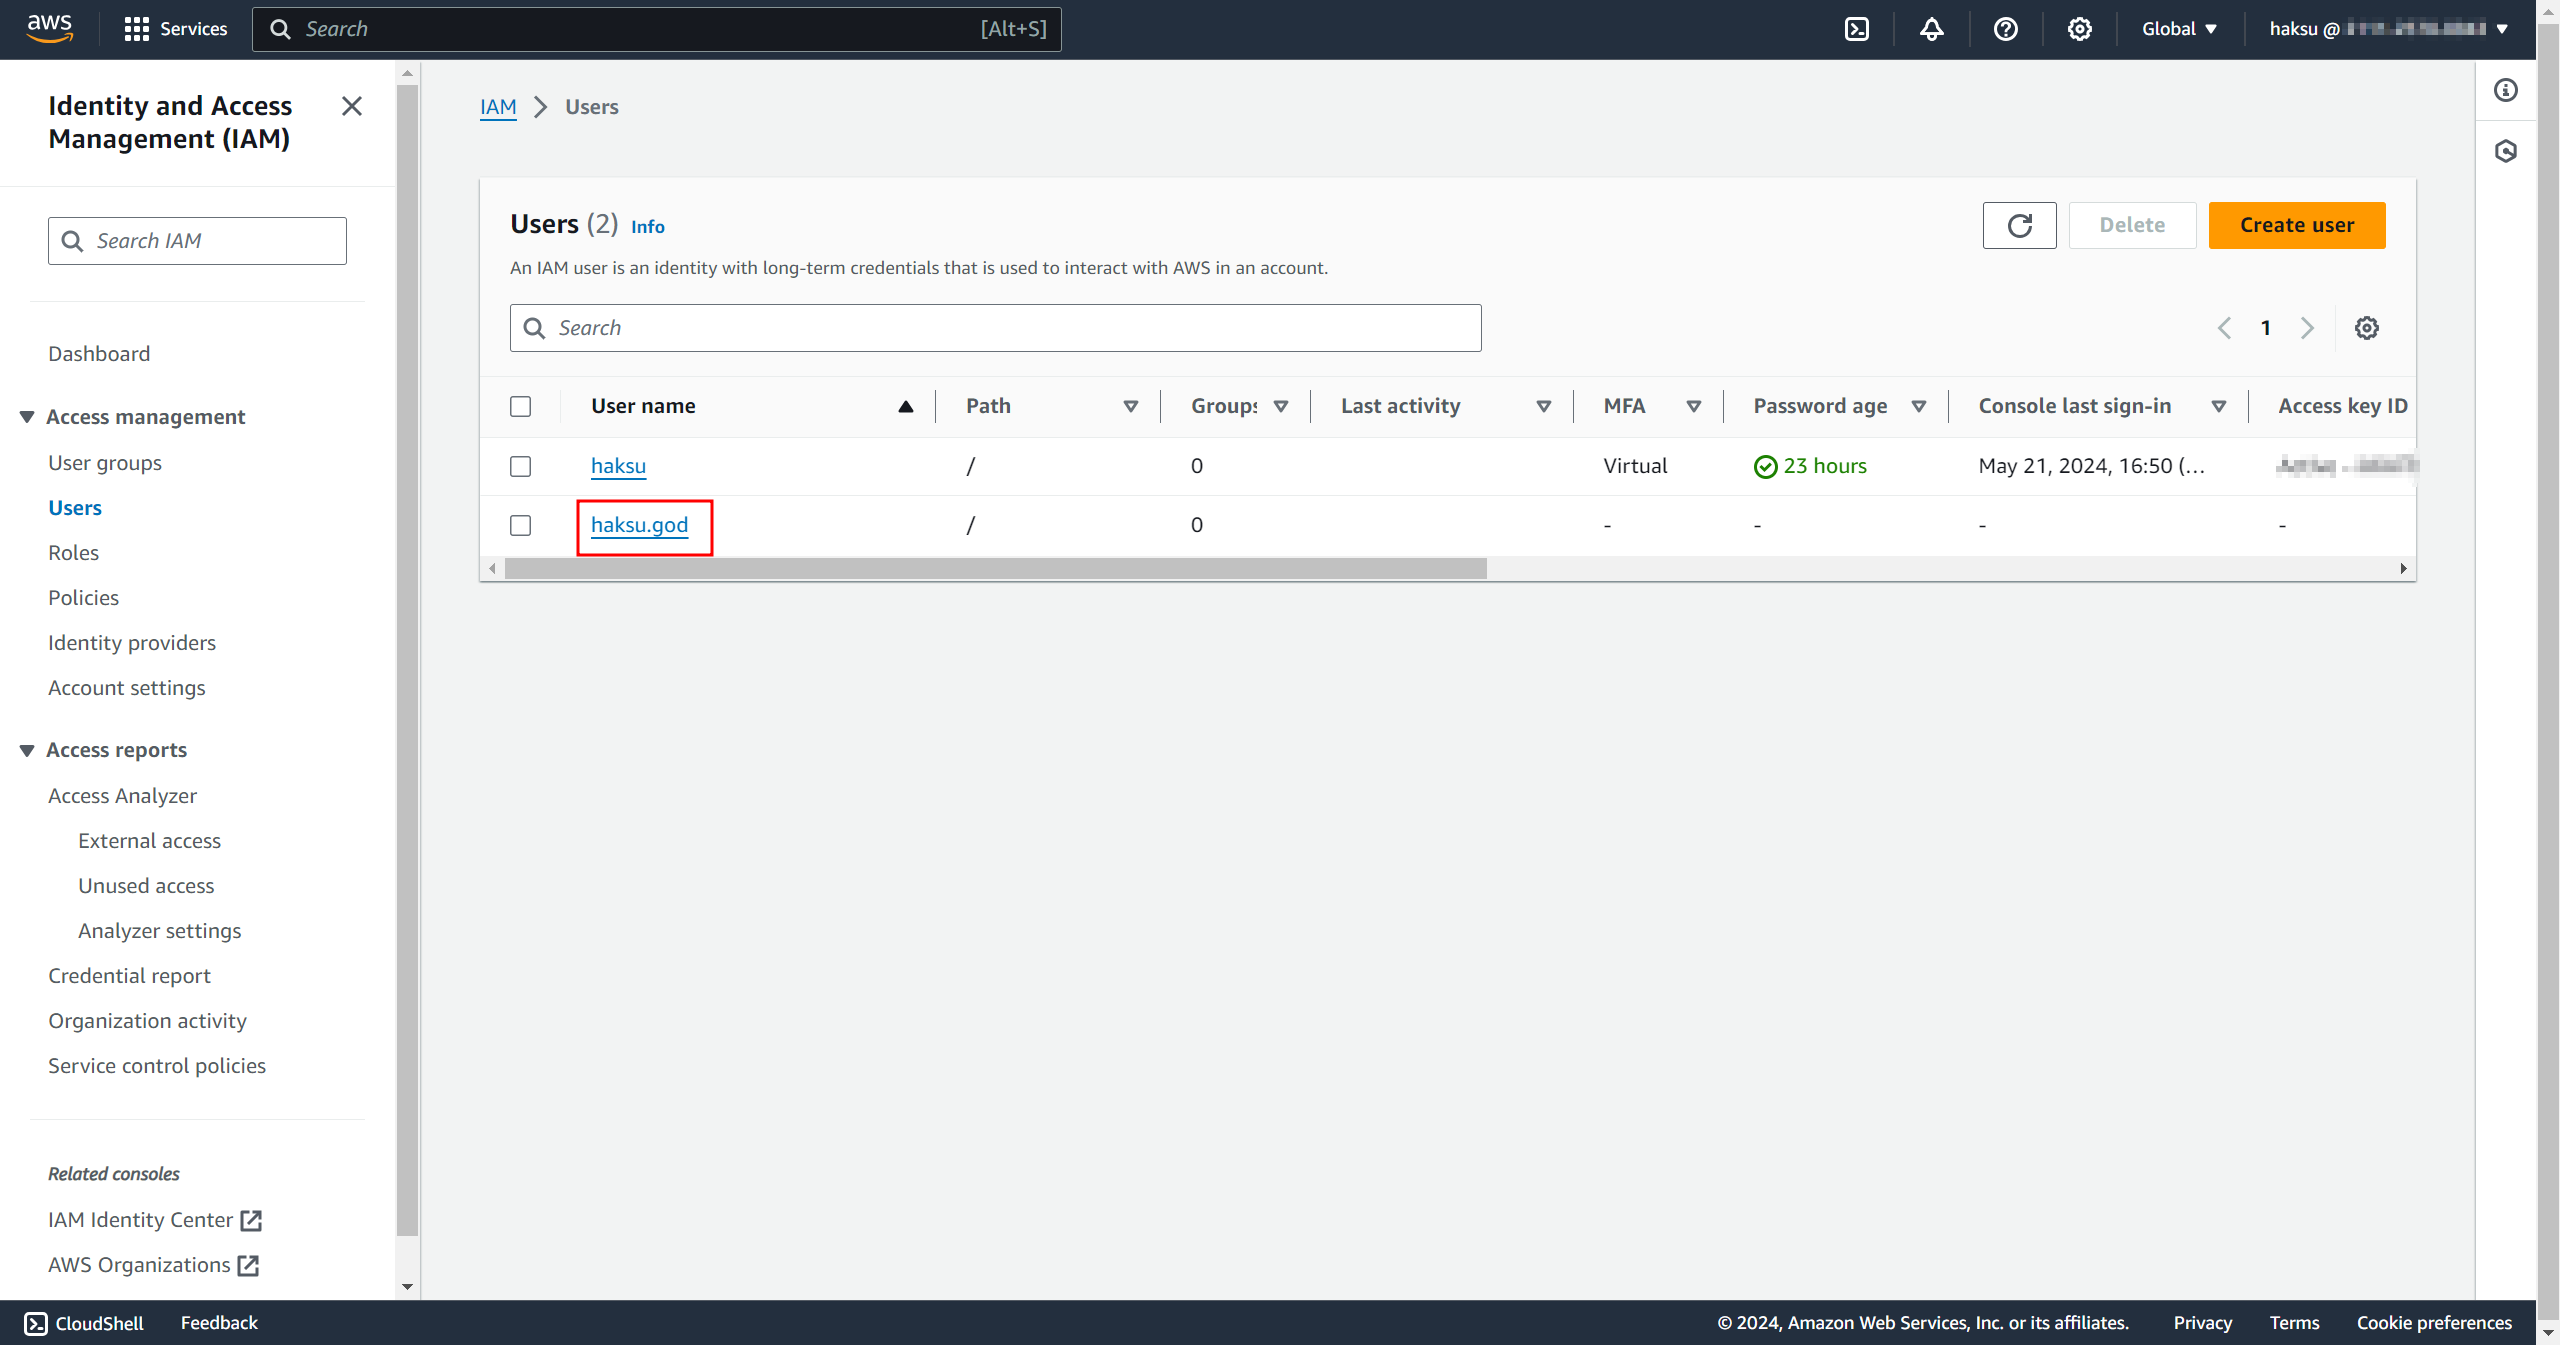Select the haksu.god user checkbox
Viewport: 2560px width, 1345px height.
click(x=520, y=526)
